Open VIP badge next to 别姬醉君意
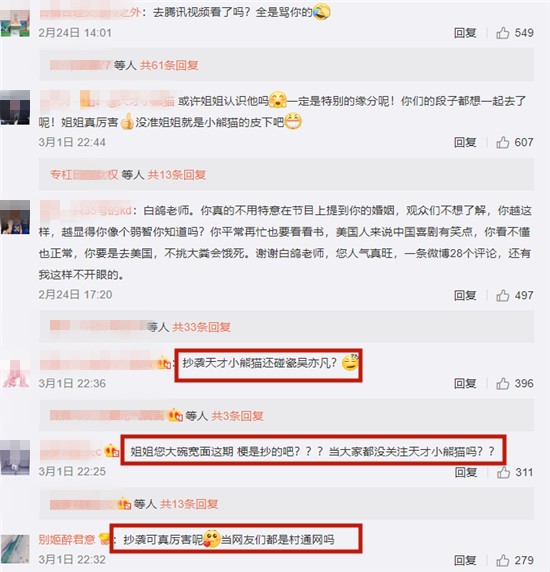This screenshot has width=550, height=572. click(x=105, y=539)
